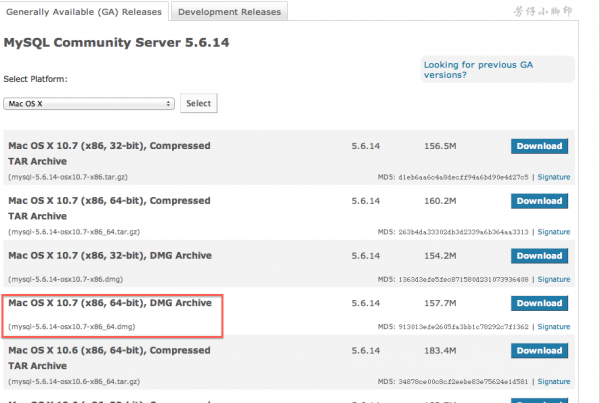Open Signature link for mysql-5.6.14-osx10.7-x86.dmg
600x403 pixels.
click(x=554, y=279)
